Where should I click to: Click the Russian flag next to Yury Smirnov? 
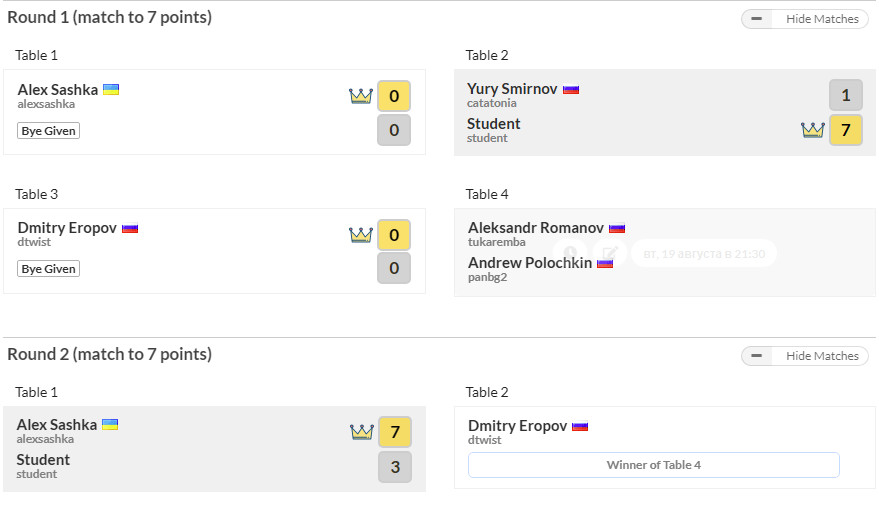(x=571, y=89)
